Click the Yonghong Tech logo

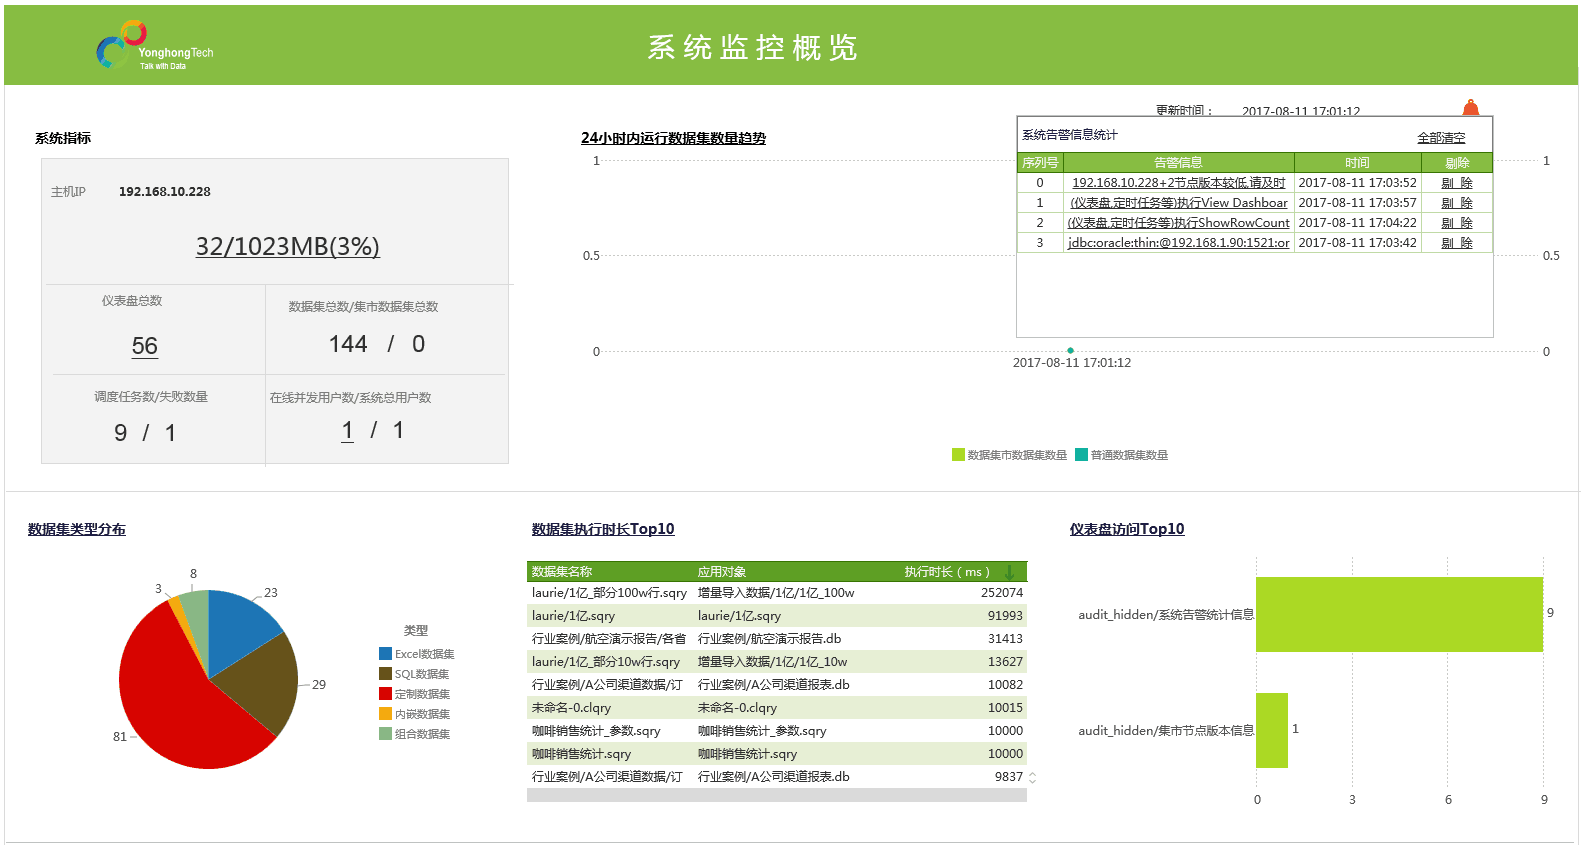coord(154,47)
